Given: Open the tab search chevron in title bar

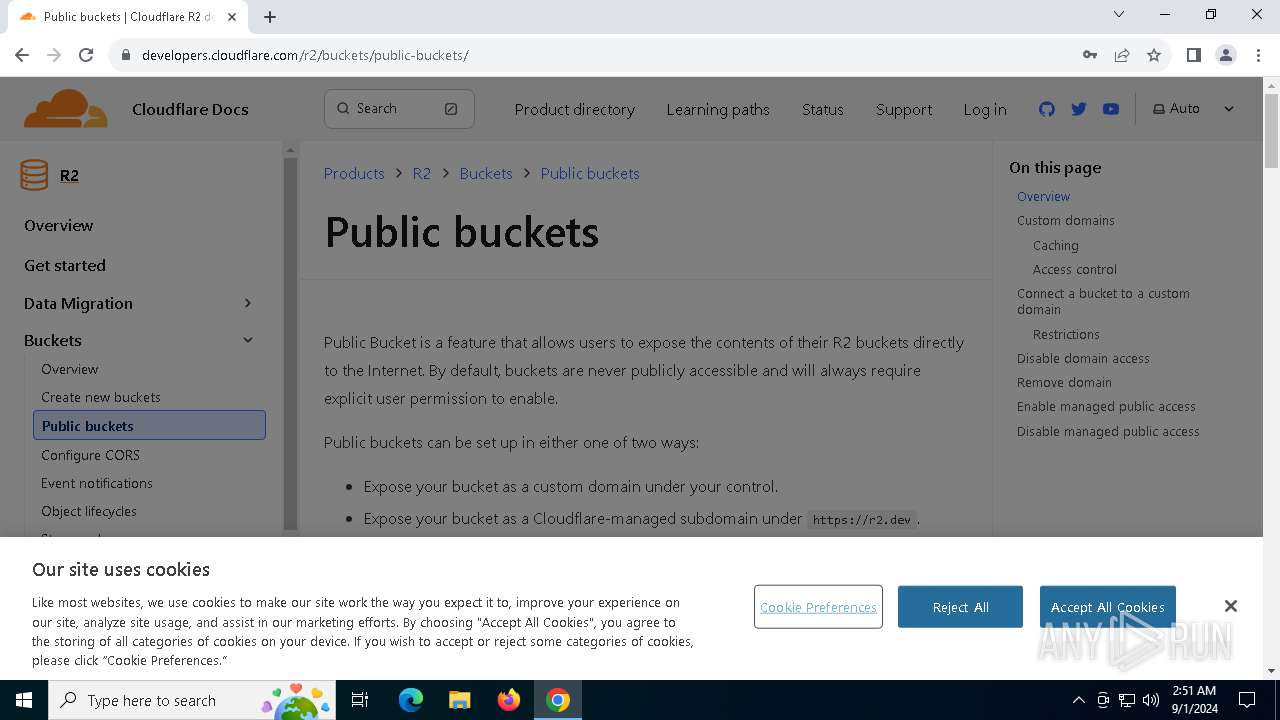Looking at the screenshot, I should pos(1119,14).
